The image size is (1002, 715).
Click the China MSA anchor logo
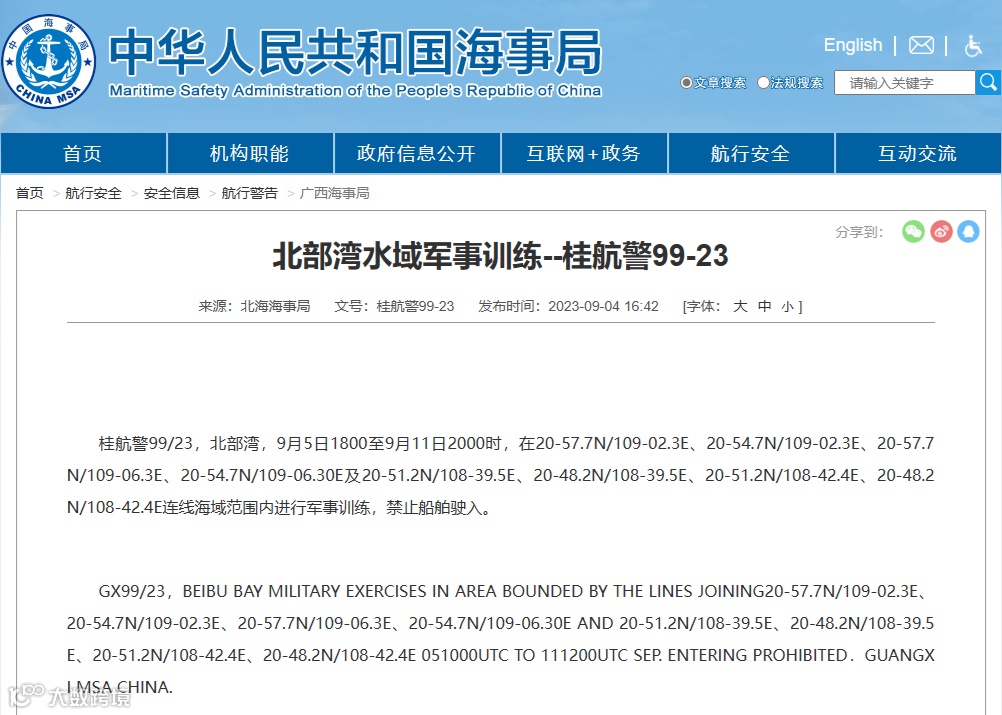tap(49, 61)
